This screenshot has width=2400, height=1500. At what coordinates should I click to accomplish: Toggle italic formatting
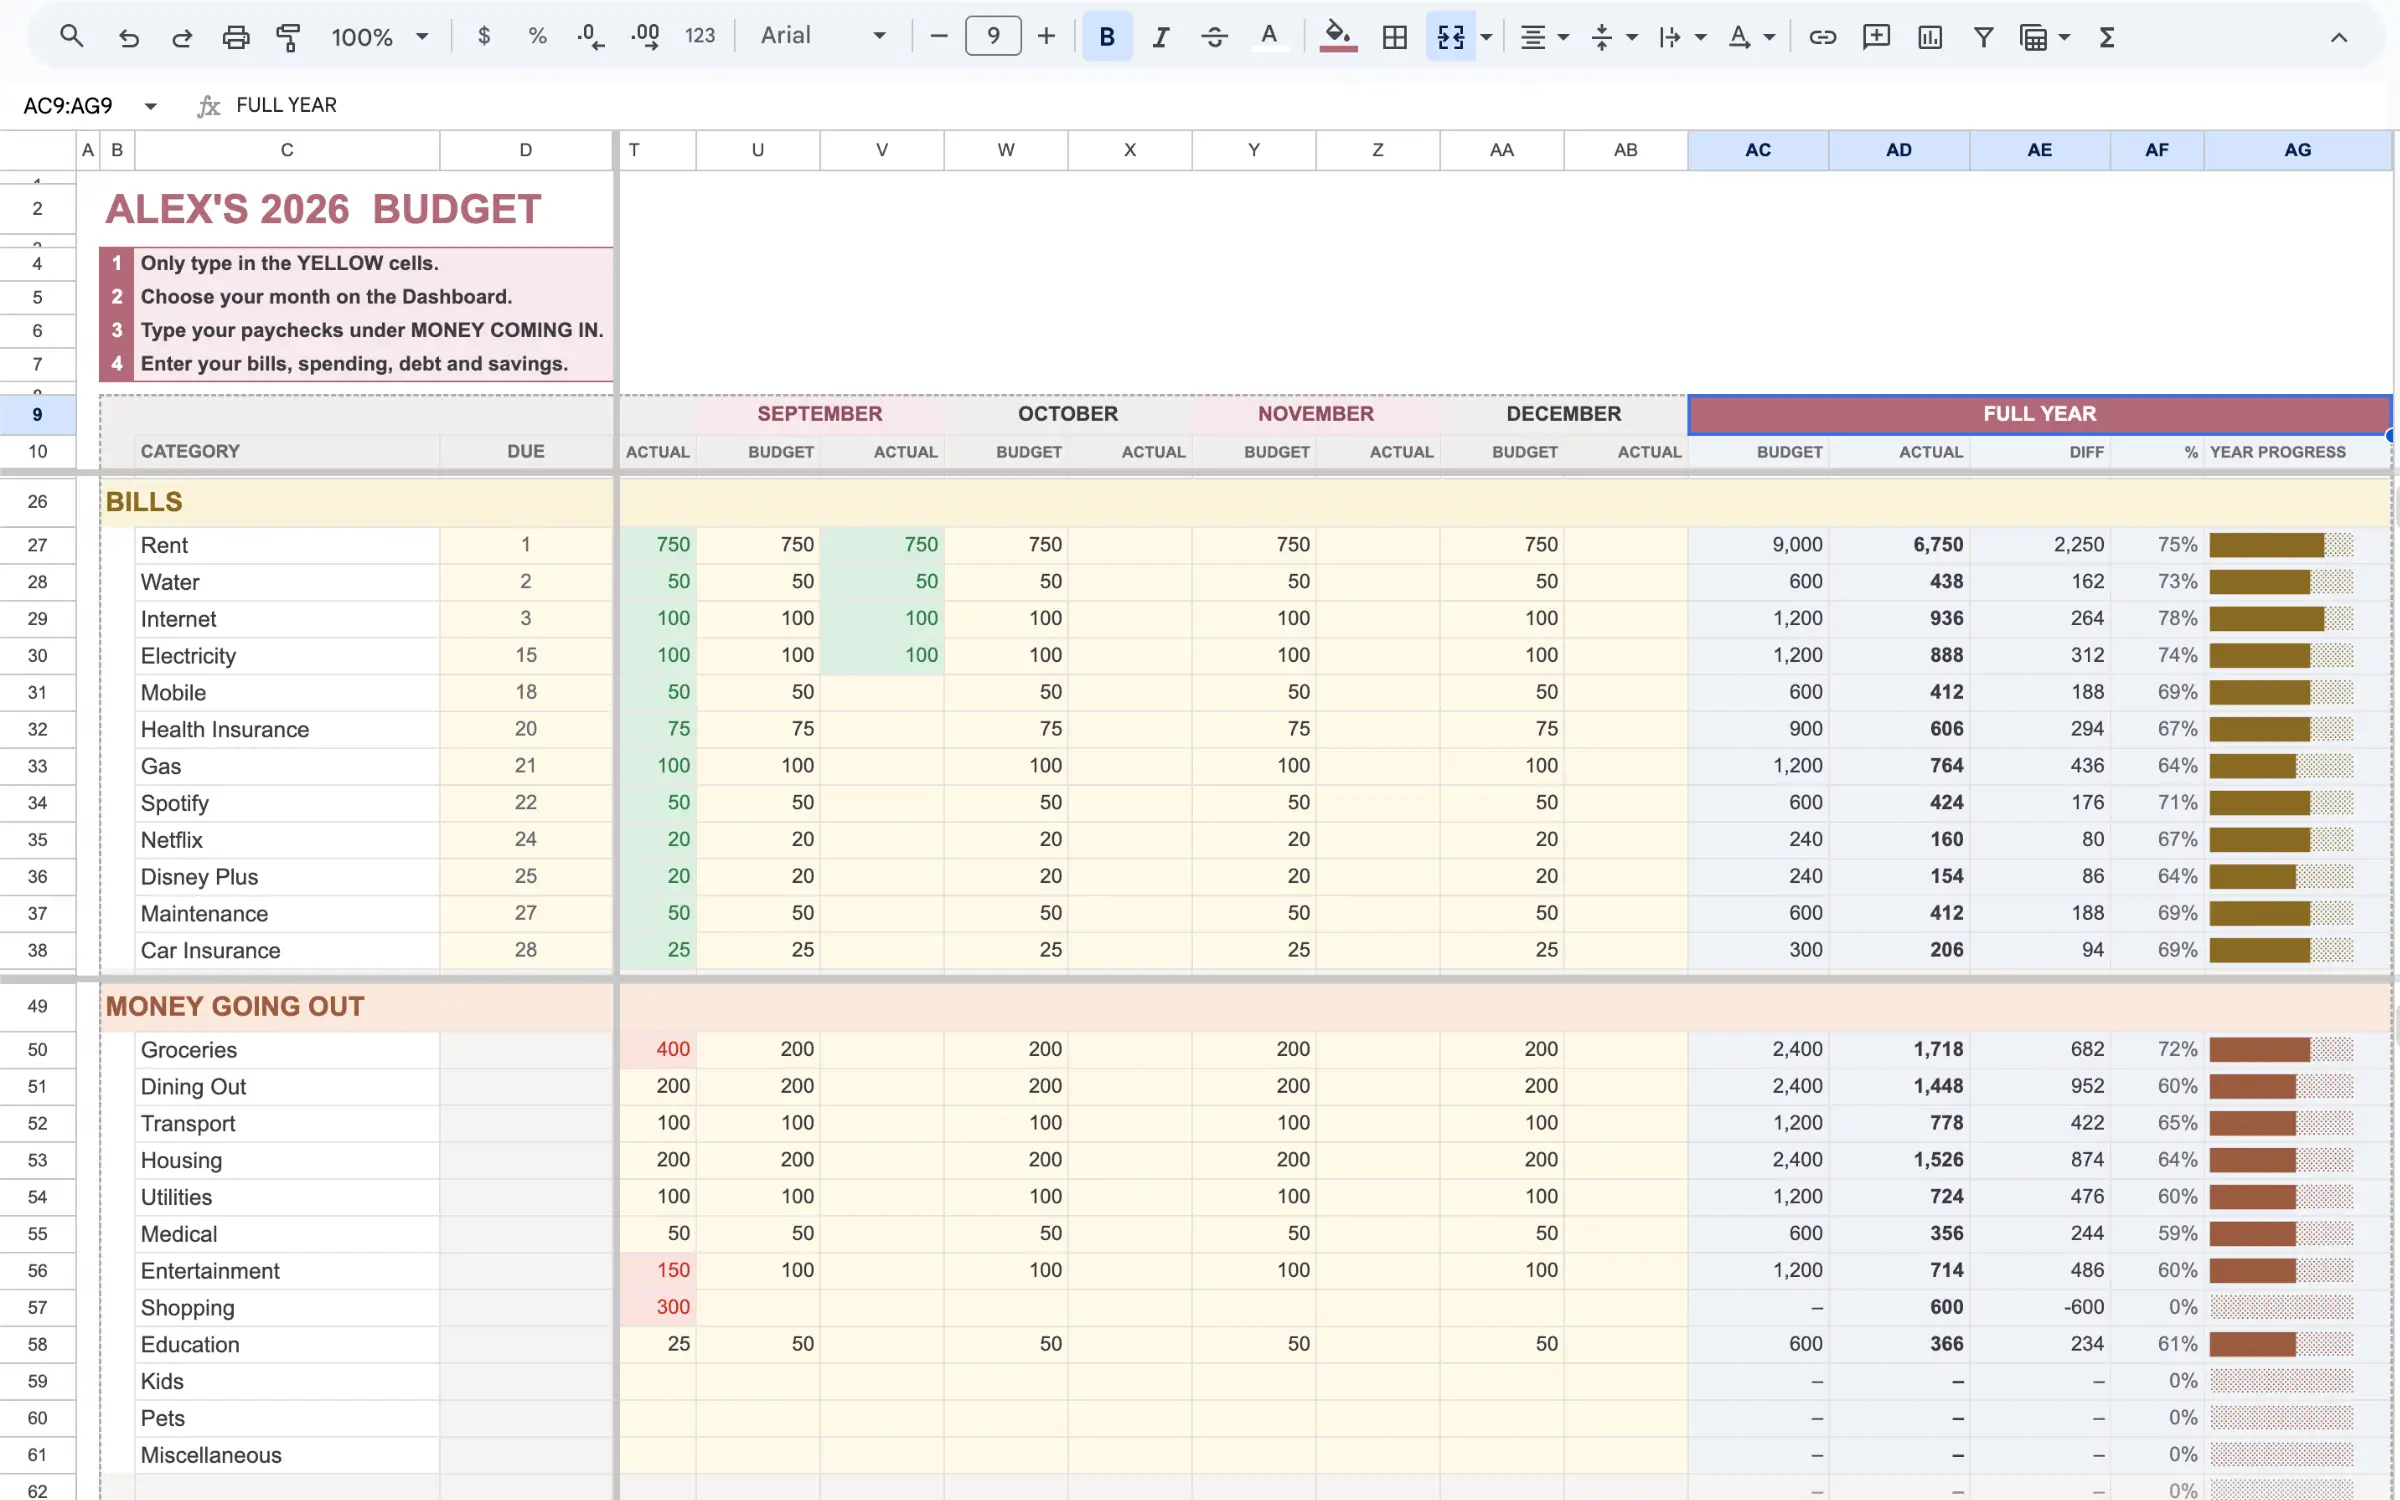tap(1161, 37)
